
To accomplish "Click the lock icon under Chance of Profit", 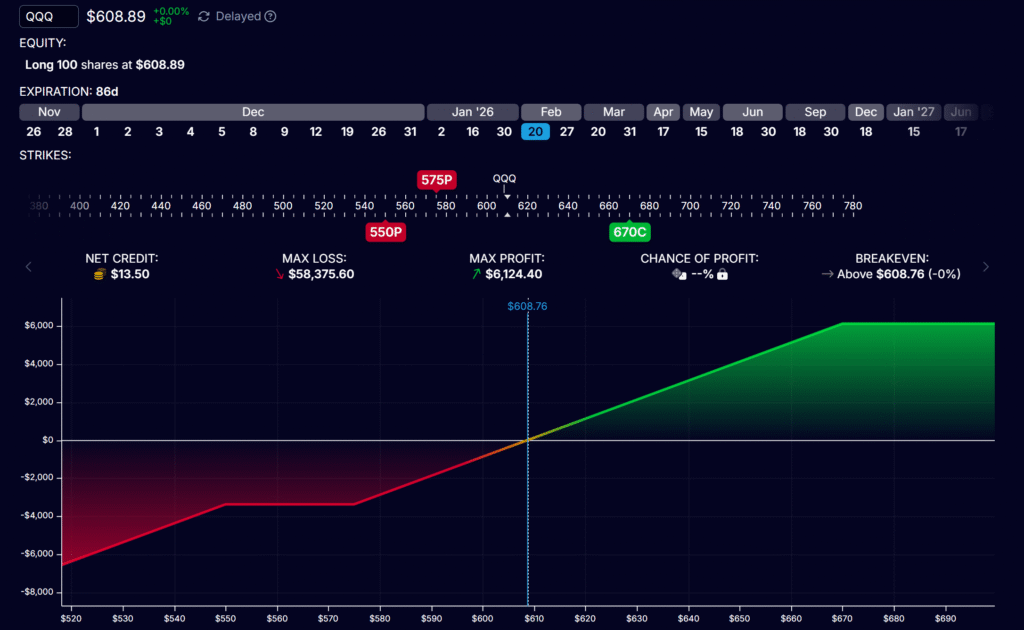I will 722,274.
